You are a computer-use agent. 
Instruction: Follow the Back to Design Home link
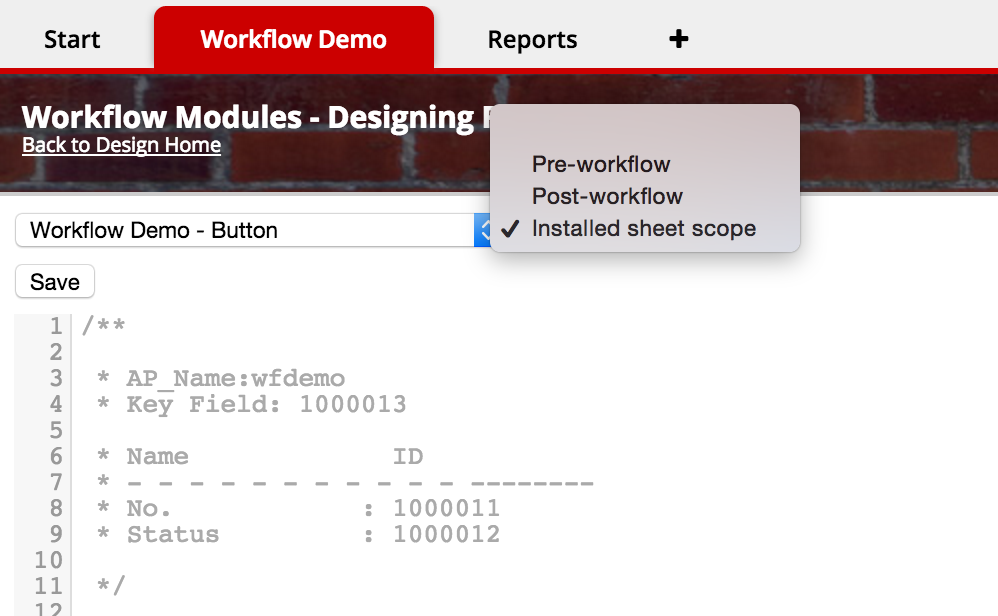pos(121,145)
